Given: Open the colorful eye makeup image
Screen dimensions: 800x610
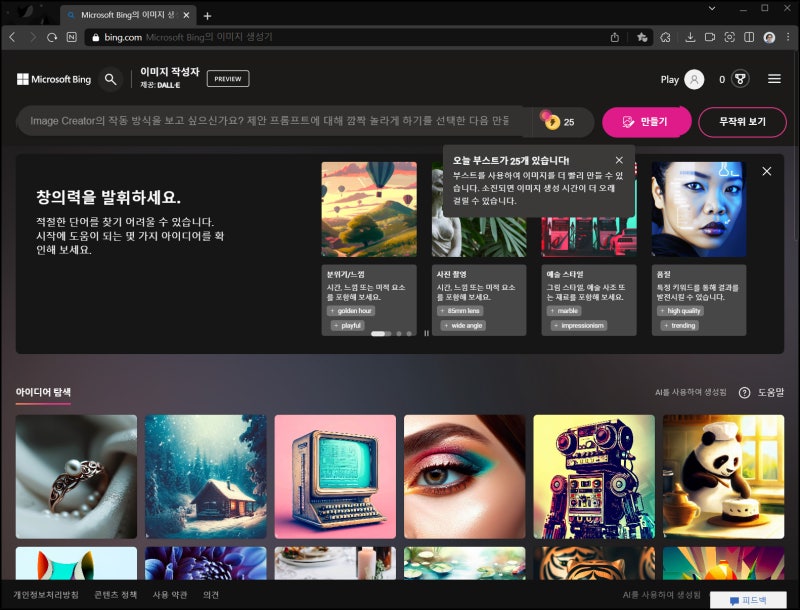Looking at the screenshot, I should tap(465, 476).
